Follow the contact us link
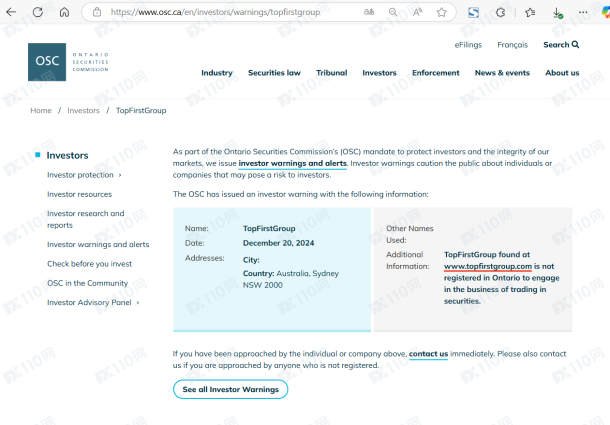Image resolution: width=610 pixels, height=425 pixels. click(x=428, y=354)
